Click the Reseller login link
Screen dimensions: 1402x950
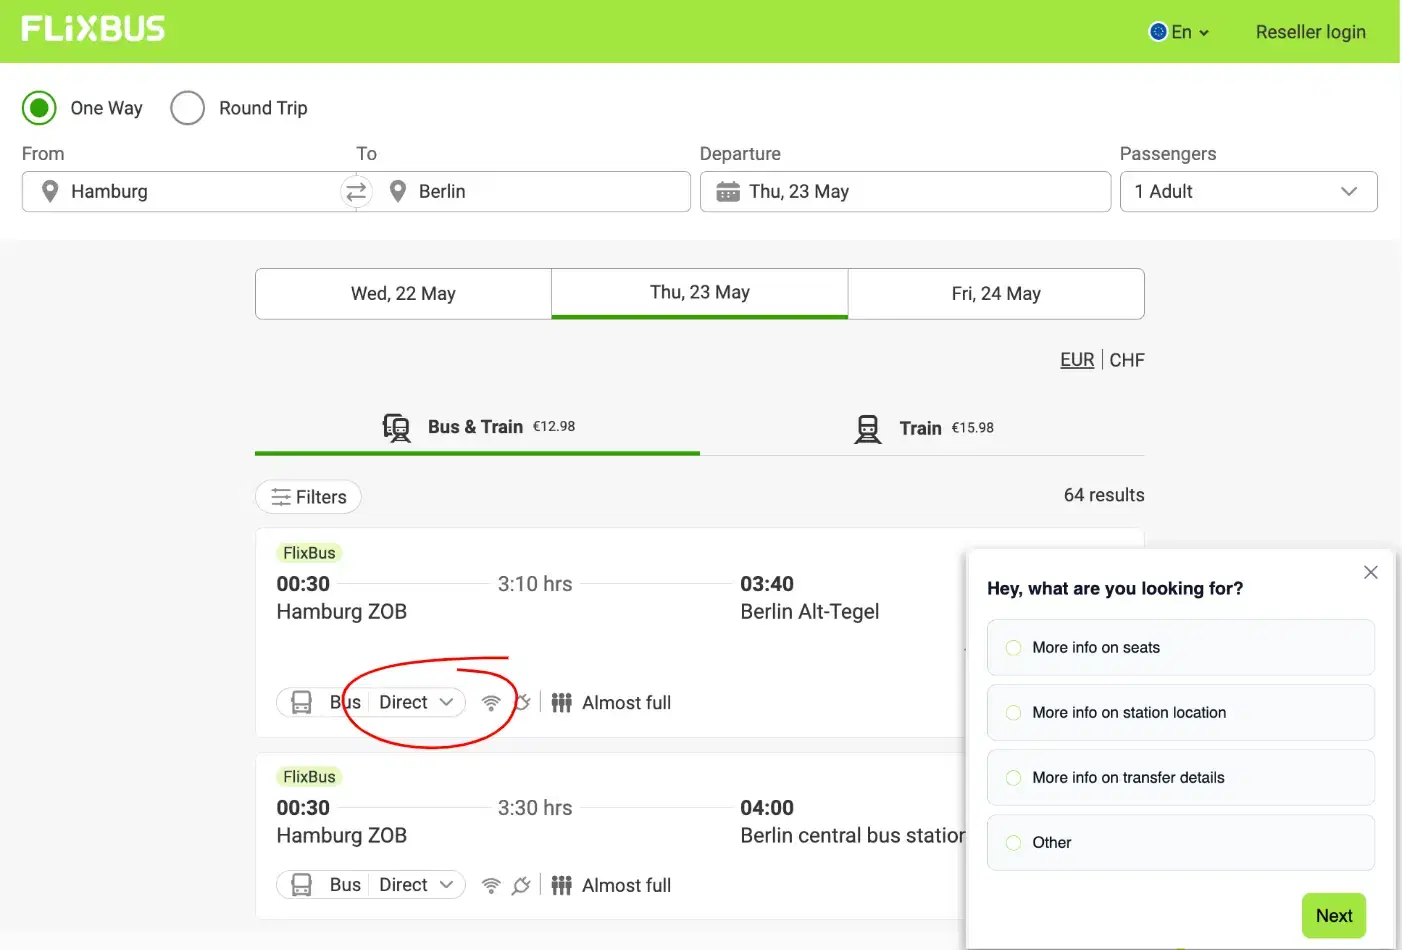[x=1310, y=32]
